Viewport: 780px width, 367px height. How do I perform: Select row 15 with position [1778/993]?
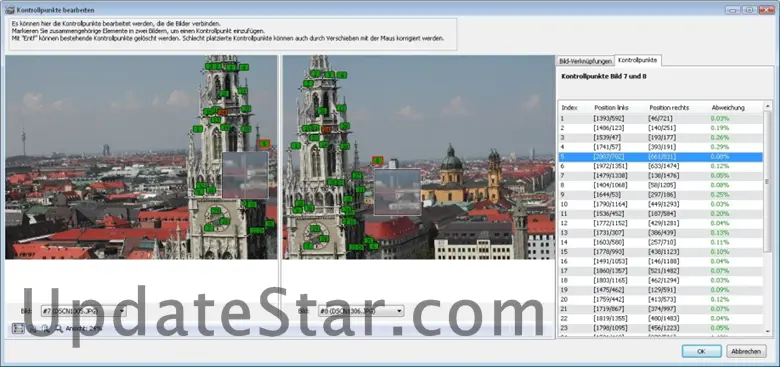pyautogui.click(x=661, y=252)
